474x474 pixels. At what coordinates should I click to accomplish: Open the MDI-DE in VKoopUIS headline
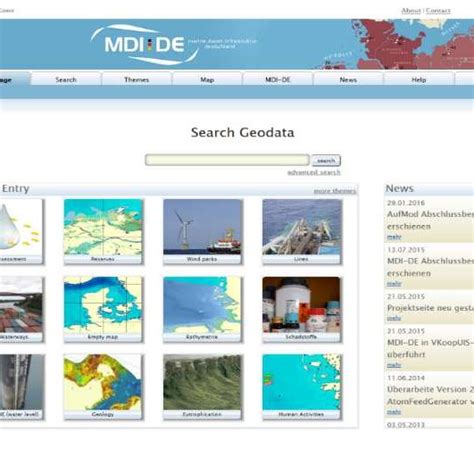[x=430, y=348]
